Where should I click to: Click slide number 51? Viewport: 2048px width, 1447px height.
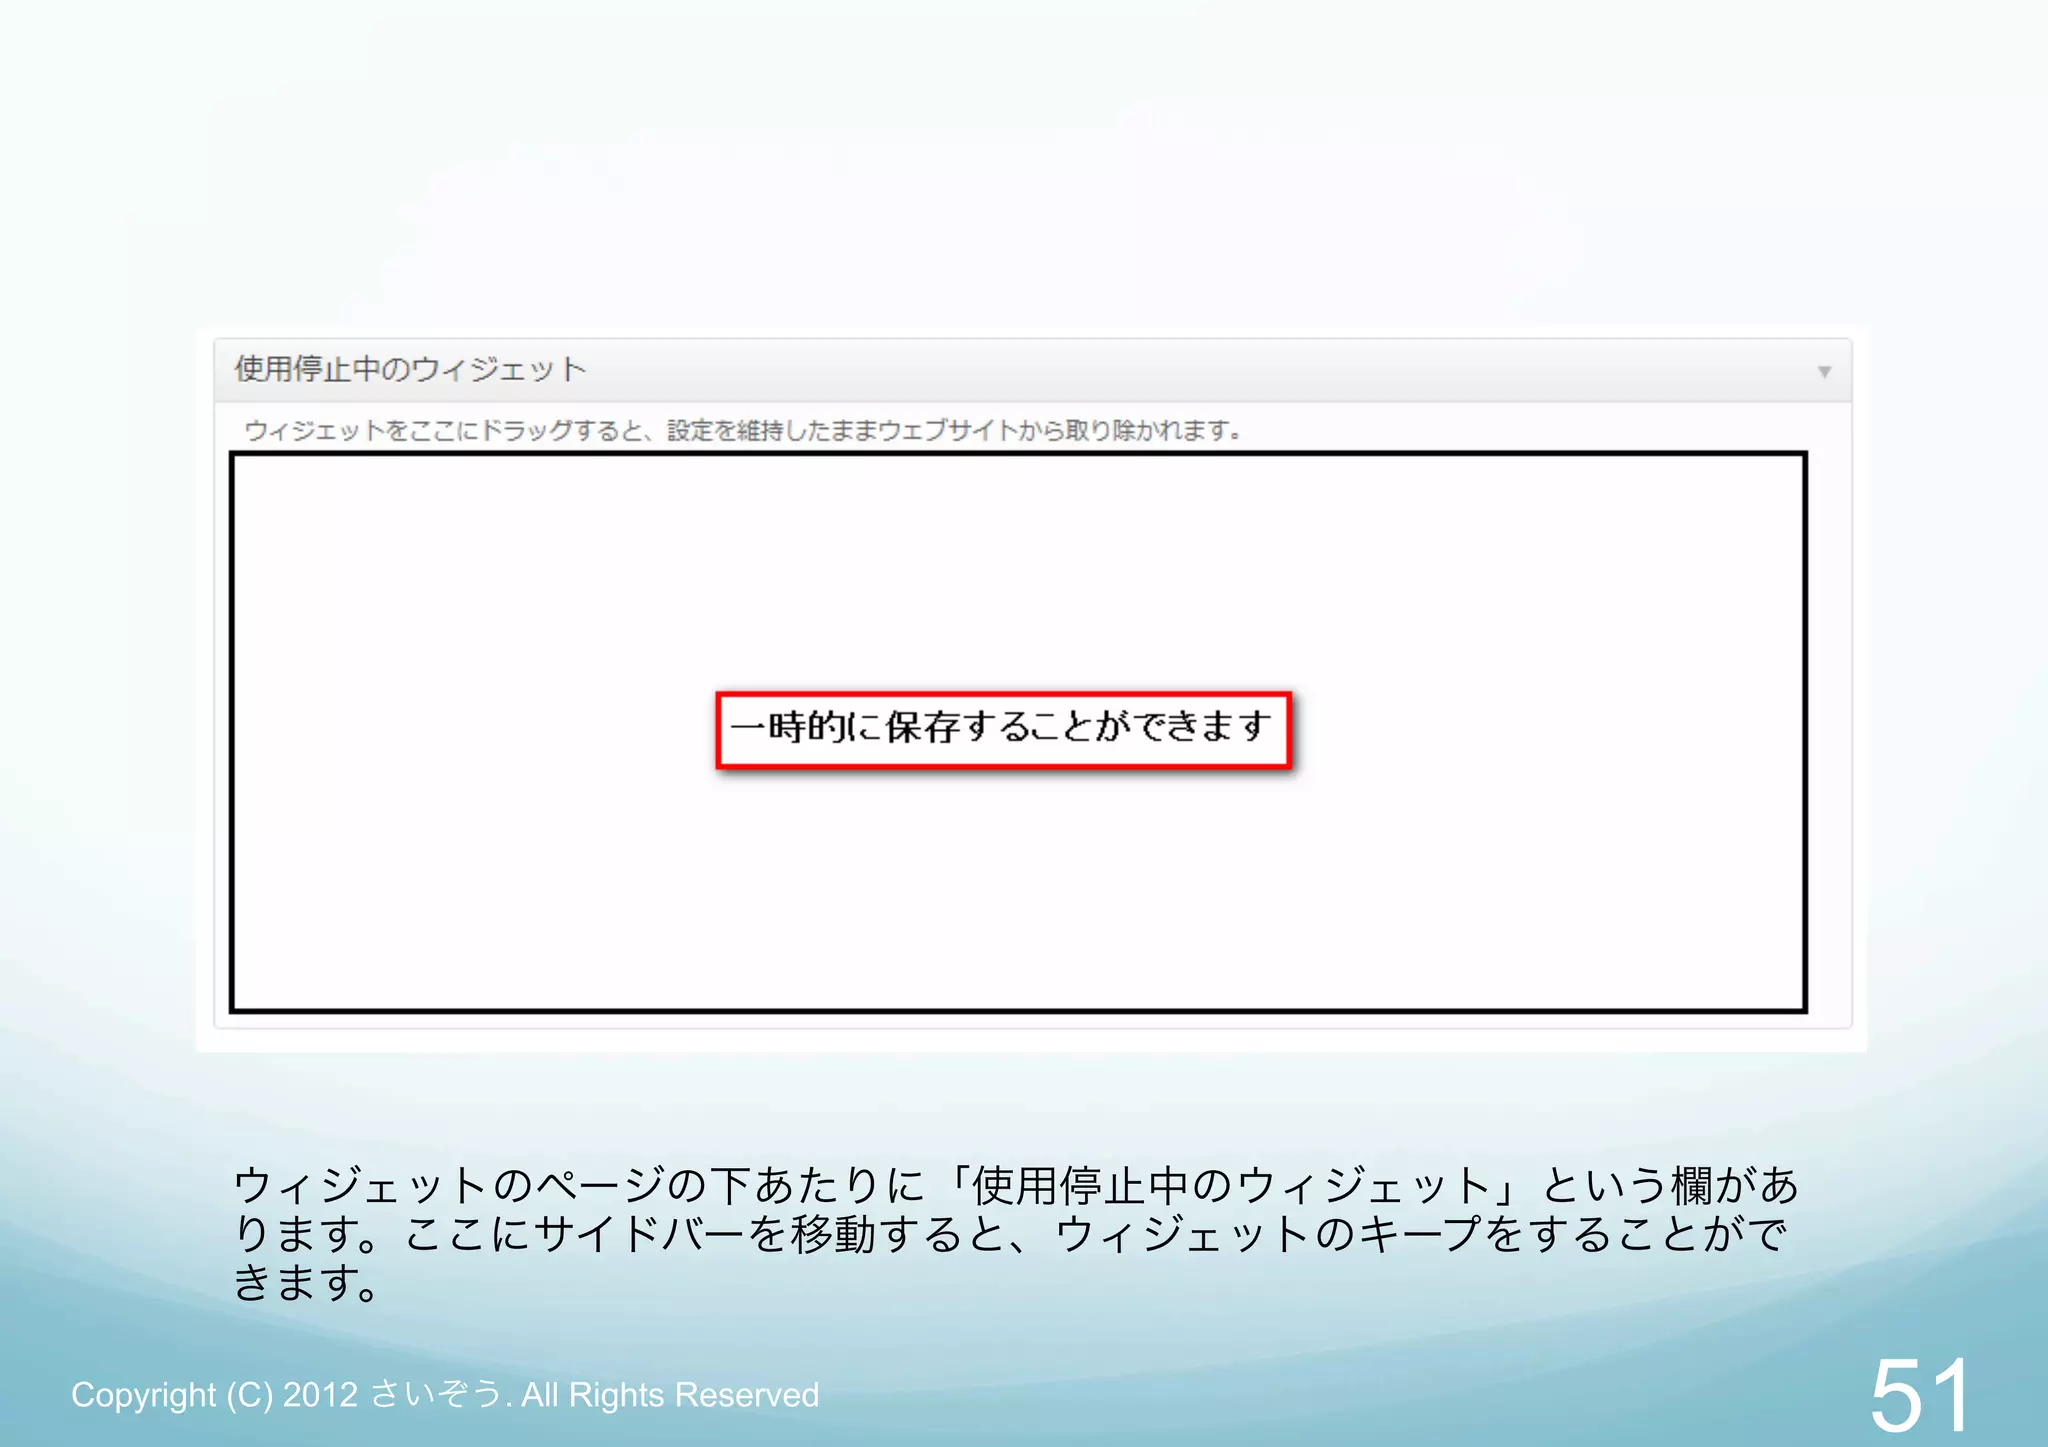point(1920,1395)
